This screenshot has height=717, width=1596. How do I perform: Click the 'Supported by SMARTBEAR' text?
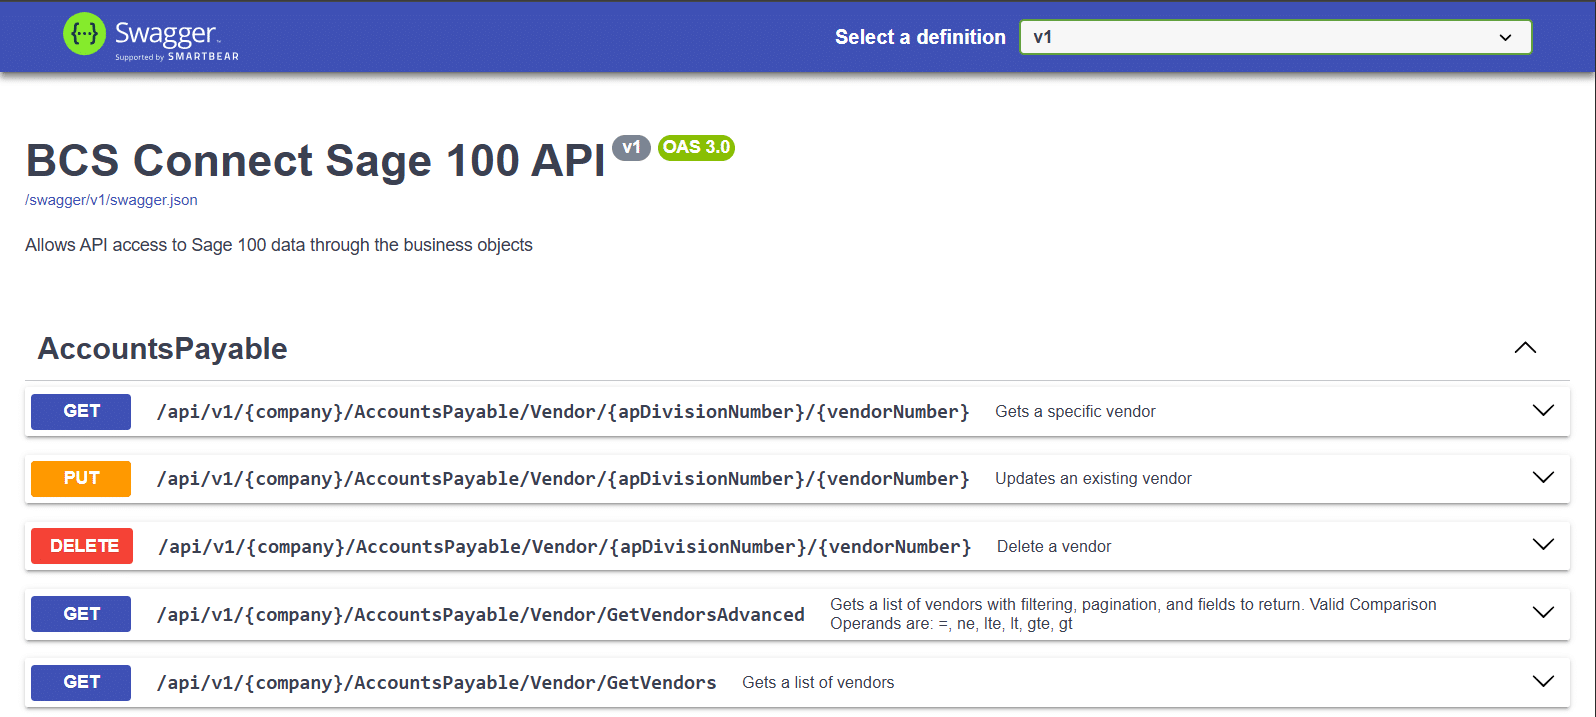coord(177,57)
